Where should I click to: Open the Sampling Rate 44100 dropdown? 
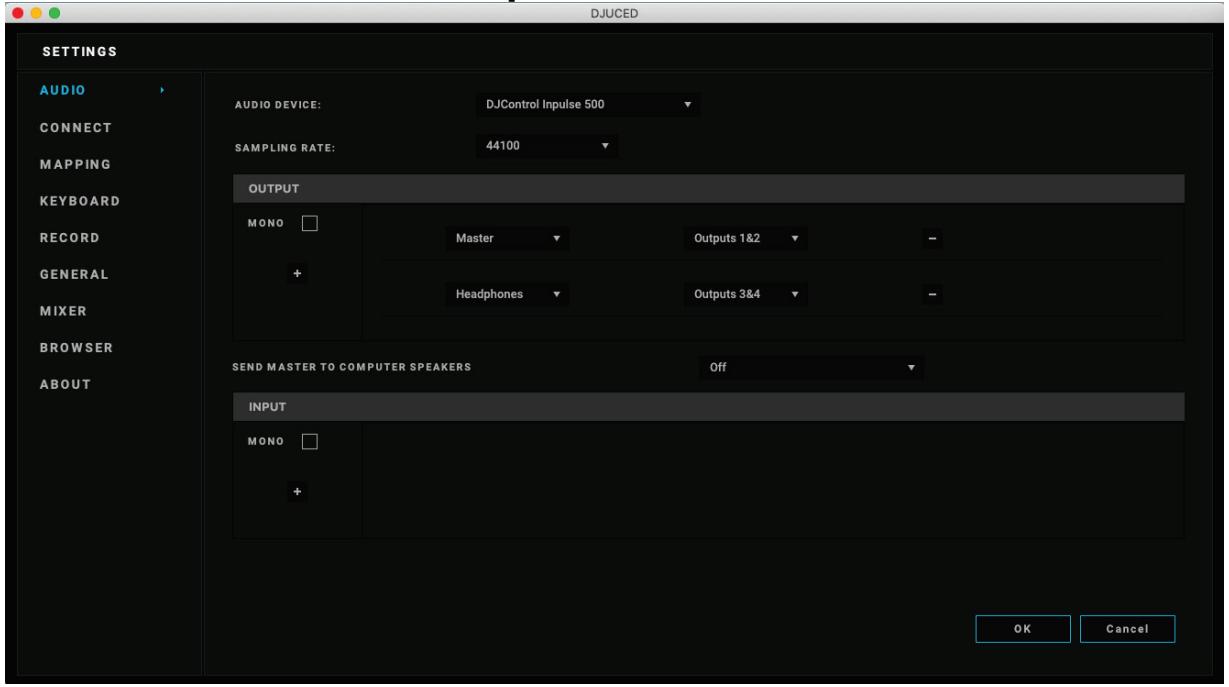click(x=546, y=146)
